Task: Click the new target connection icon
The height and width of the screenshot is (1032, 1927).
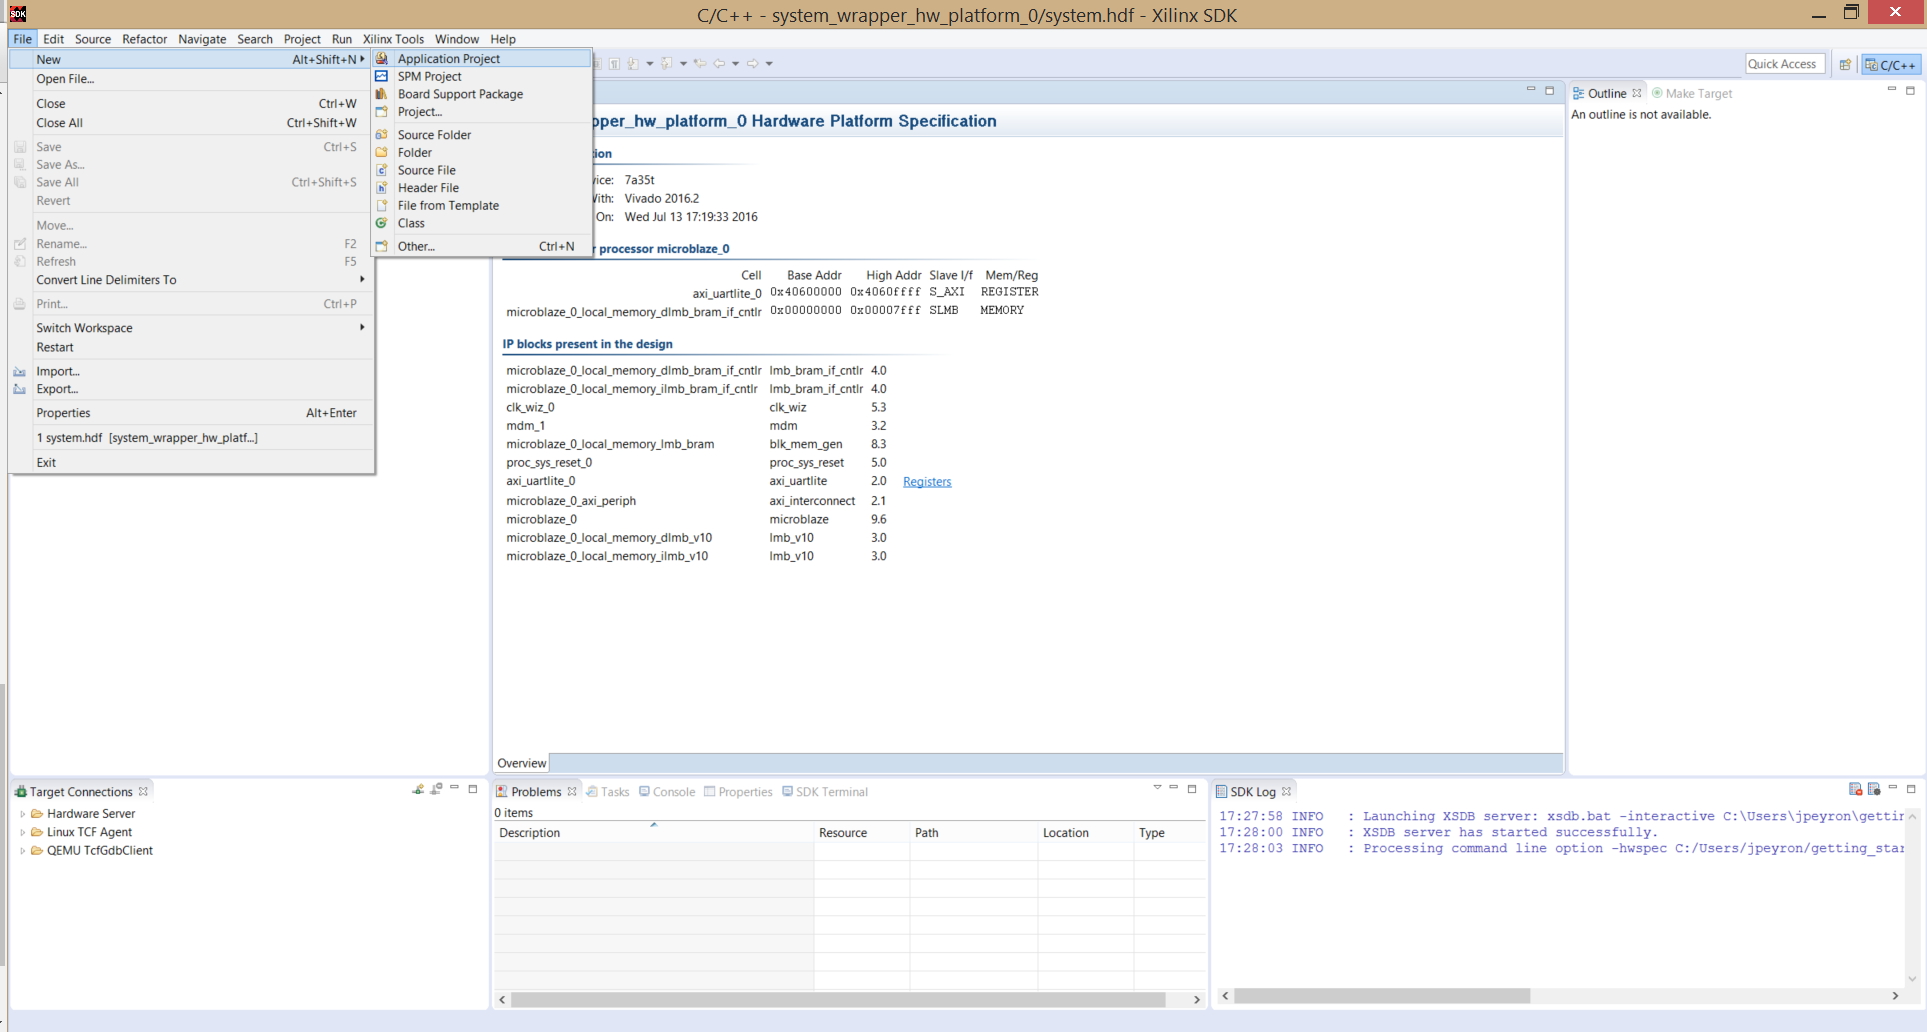Action: pyautogui.click(x=418, y=790)
